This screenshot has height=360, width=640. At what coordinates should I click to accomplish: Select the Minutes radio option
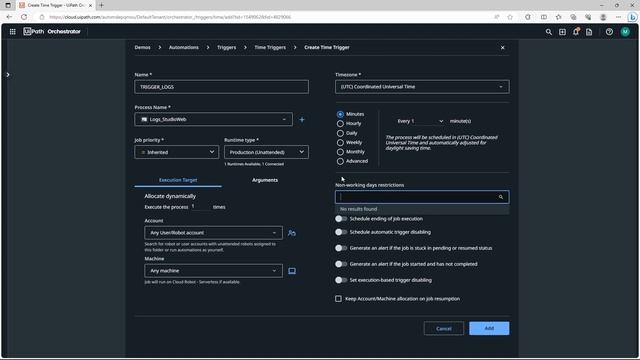coord(340,114)
